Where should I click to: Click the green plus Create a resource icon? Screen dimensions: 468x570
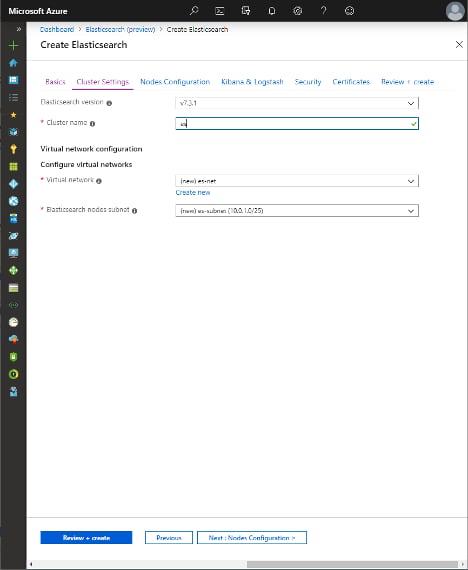coord(13,45)
